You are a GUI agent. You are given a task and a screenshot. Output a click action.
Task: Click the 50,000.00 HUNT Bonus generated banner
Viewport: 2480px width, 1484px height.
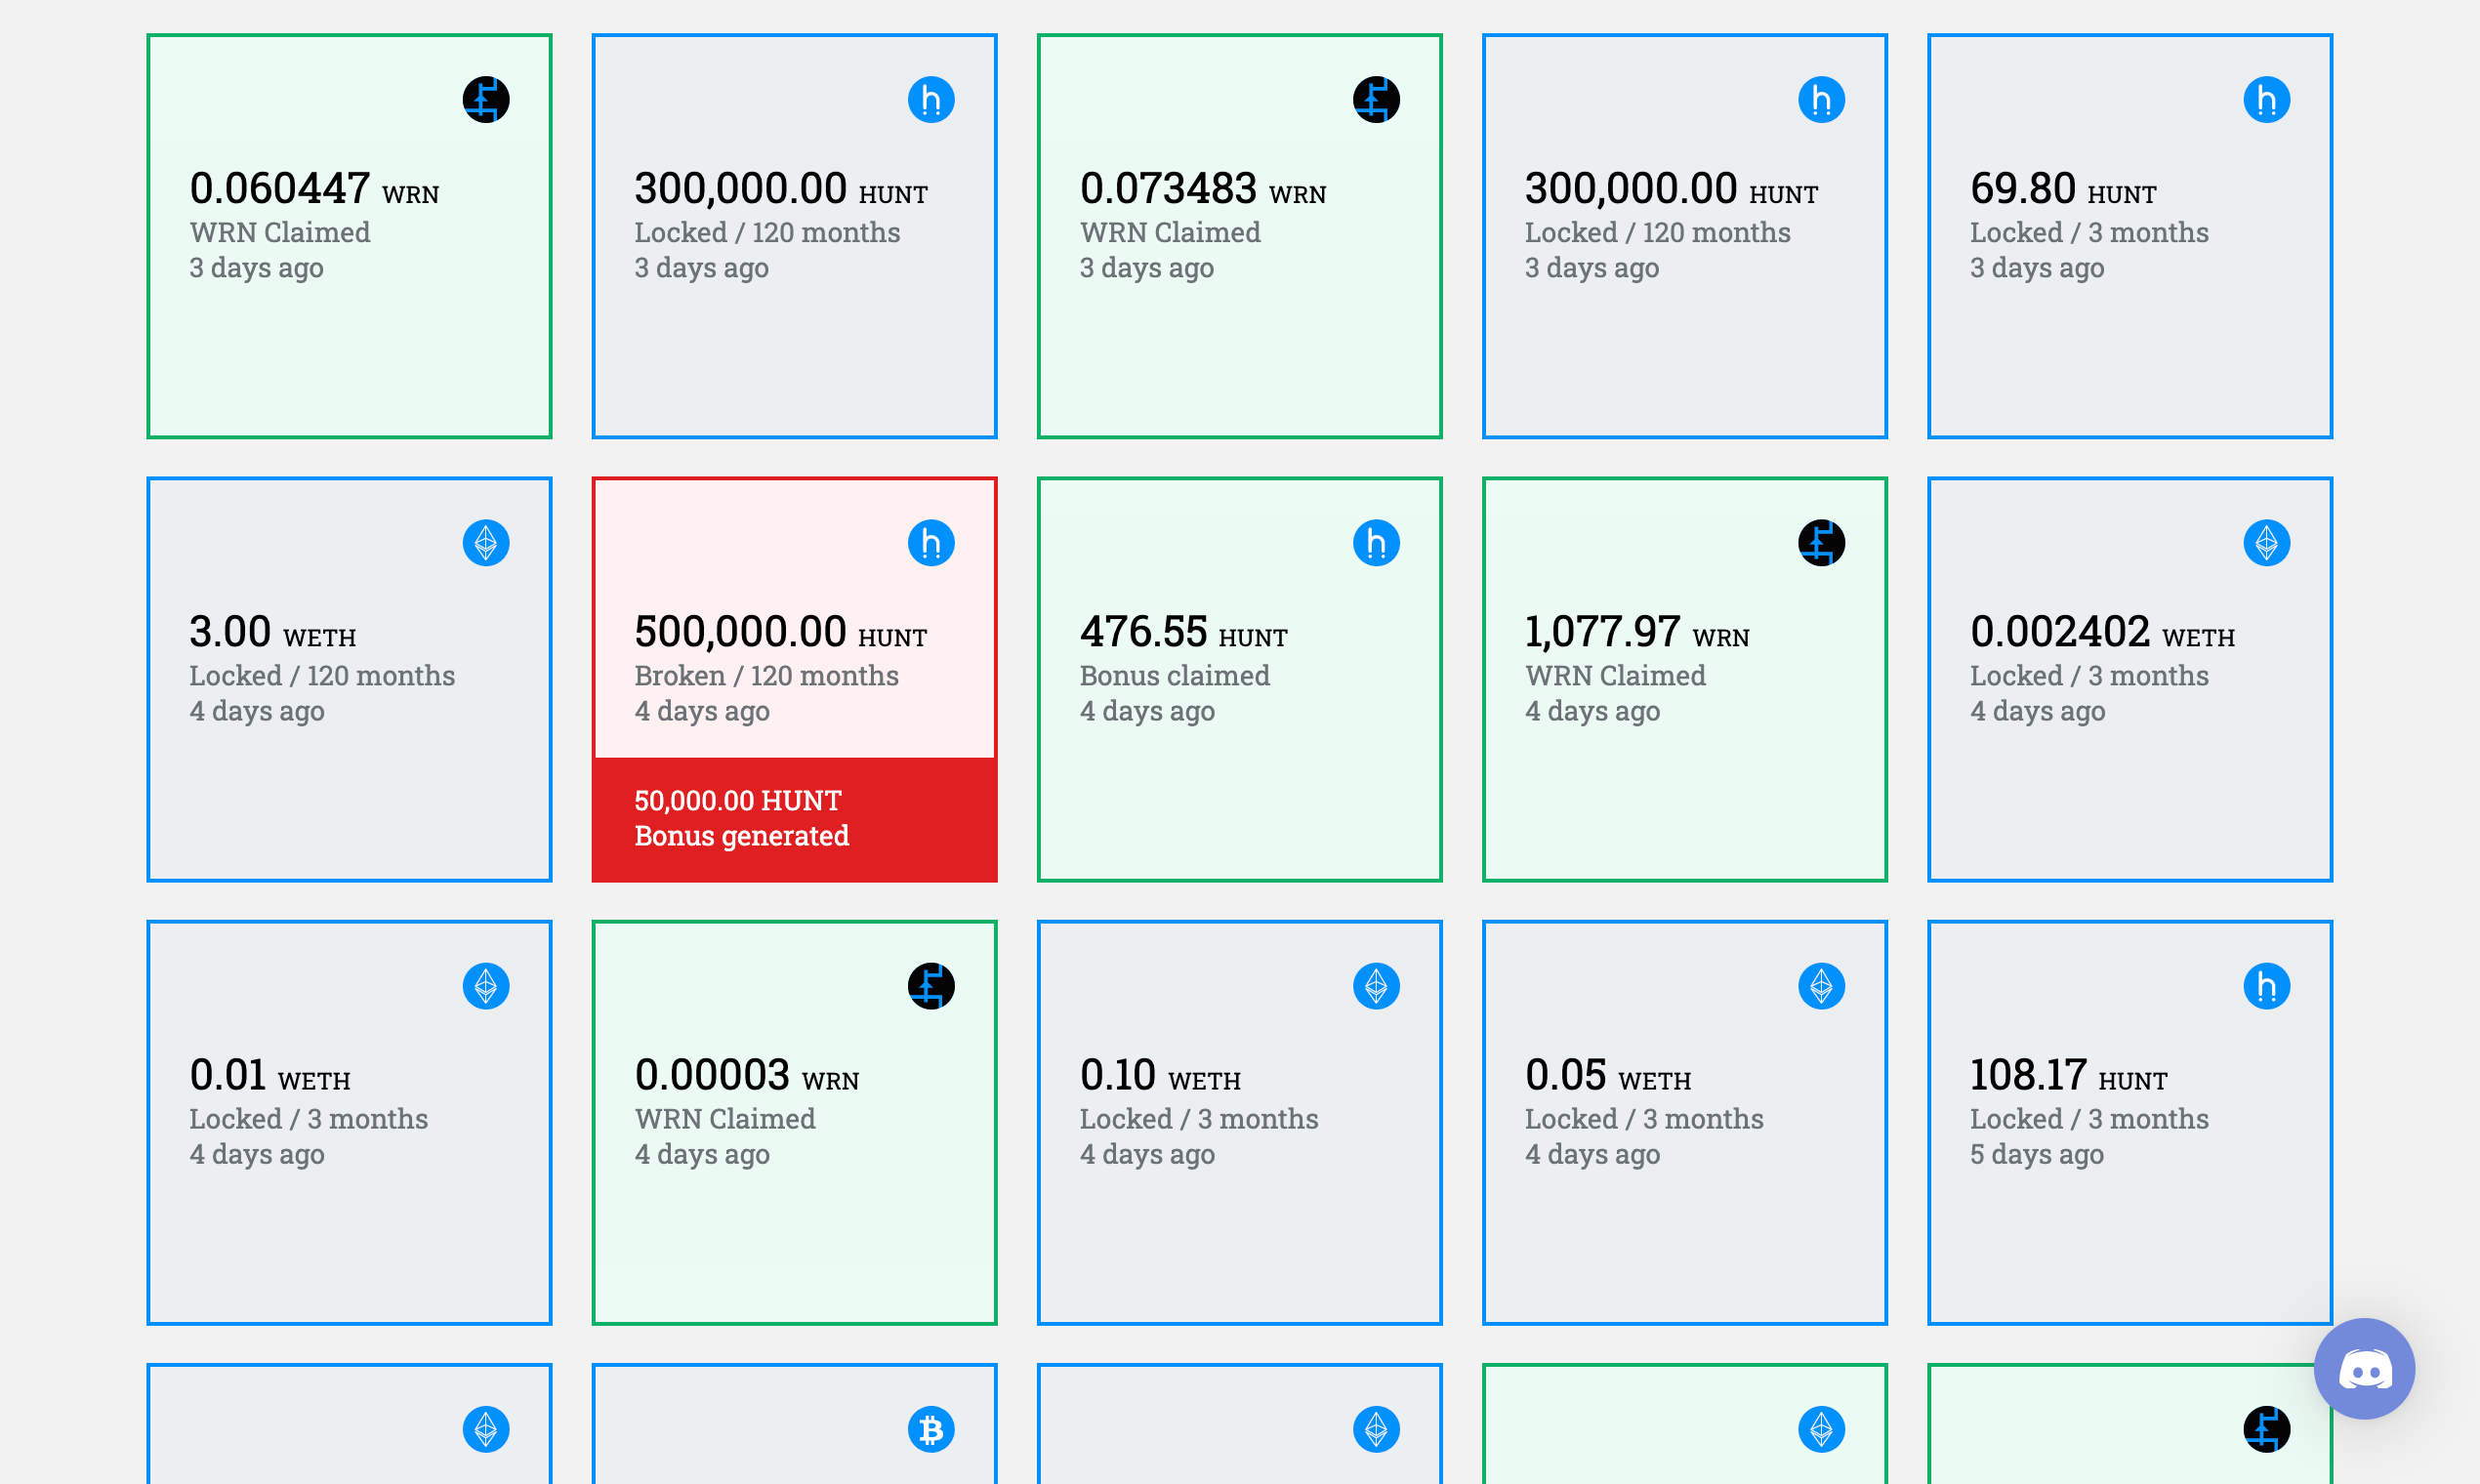[794, 819]
